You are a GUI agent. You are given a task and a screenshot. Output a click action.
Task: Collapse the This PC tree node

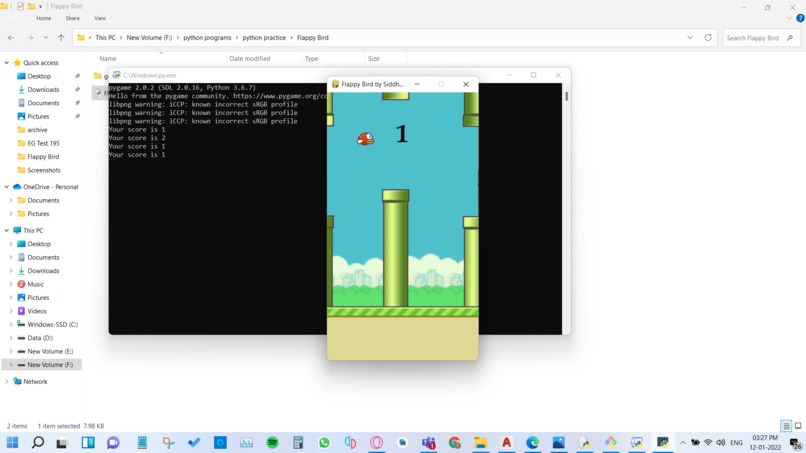tap(6, 230)
